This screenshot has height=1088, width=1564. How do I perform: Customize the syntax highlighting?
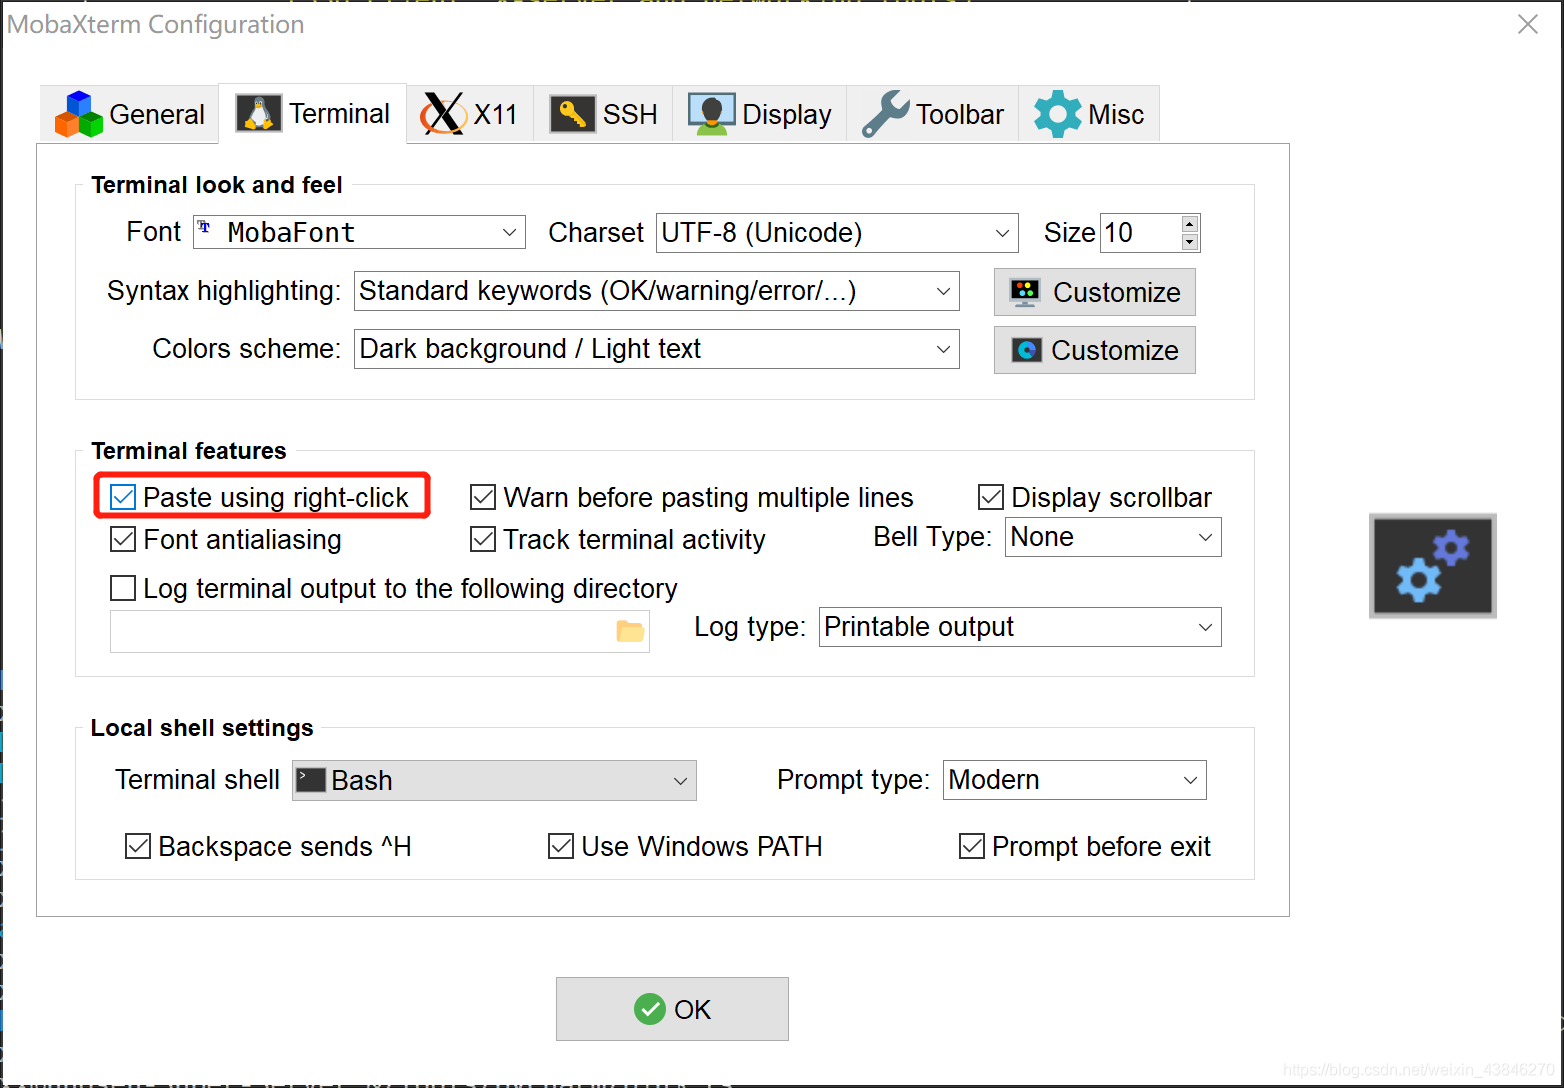click(1095, 292)
